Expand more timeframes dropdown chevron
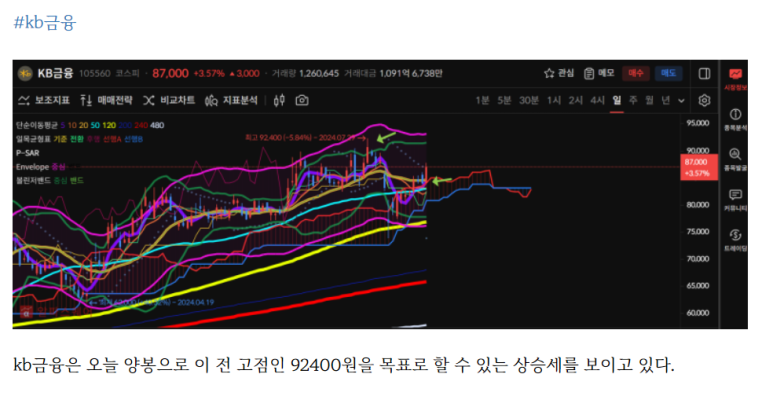The image size is (773, 396). point(681,101)
